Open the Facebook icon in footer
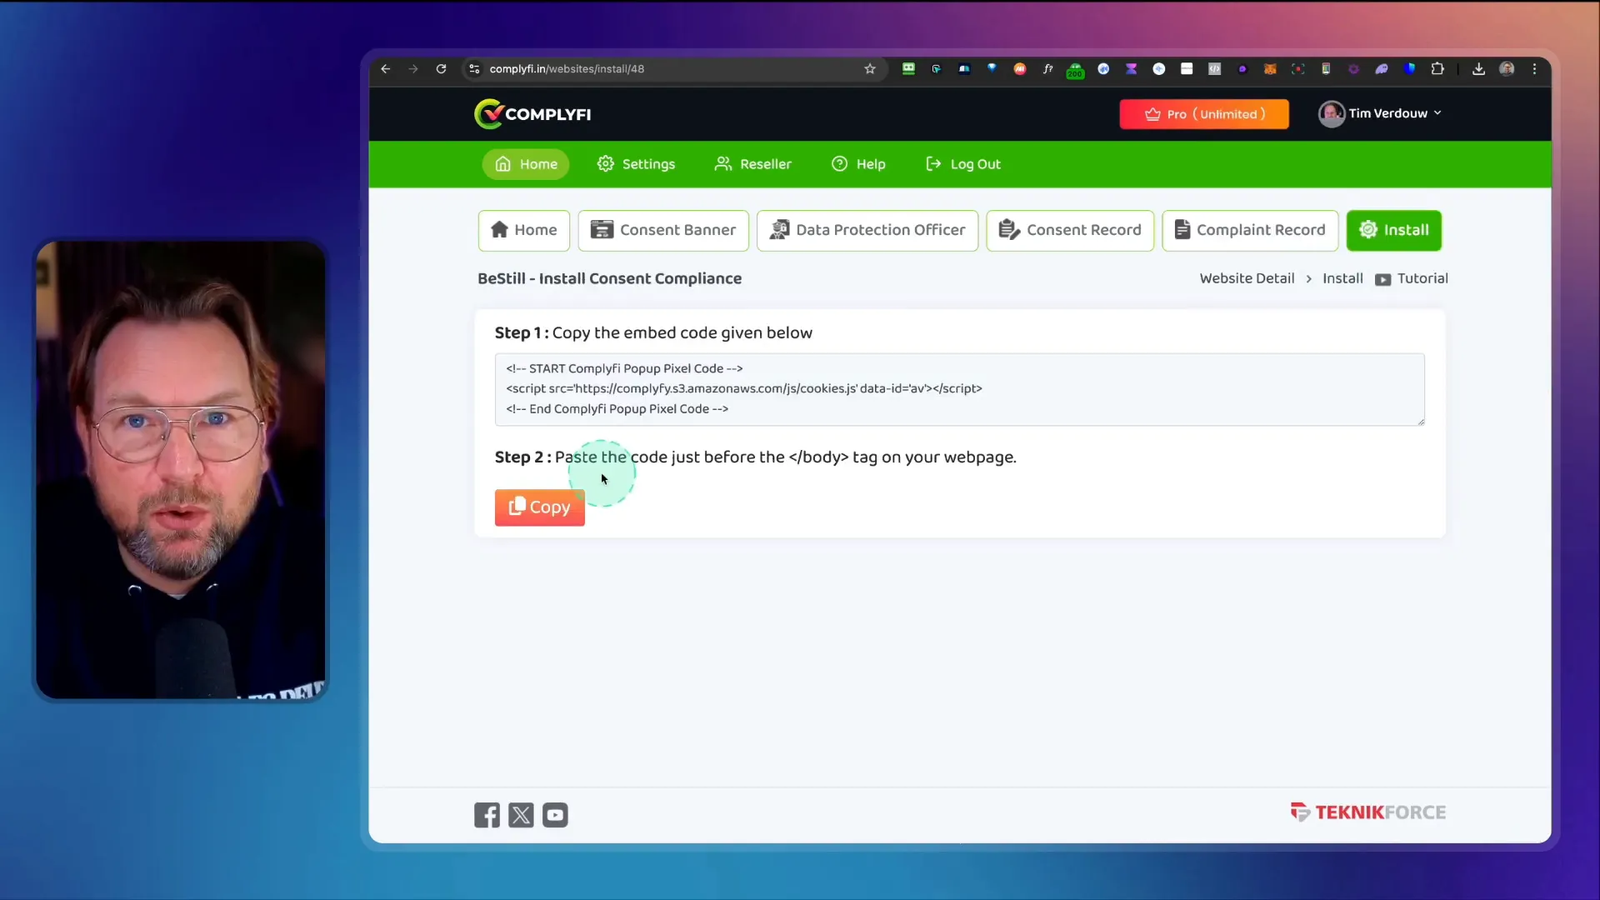 tap(487, 815)
